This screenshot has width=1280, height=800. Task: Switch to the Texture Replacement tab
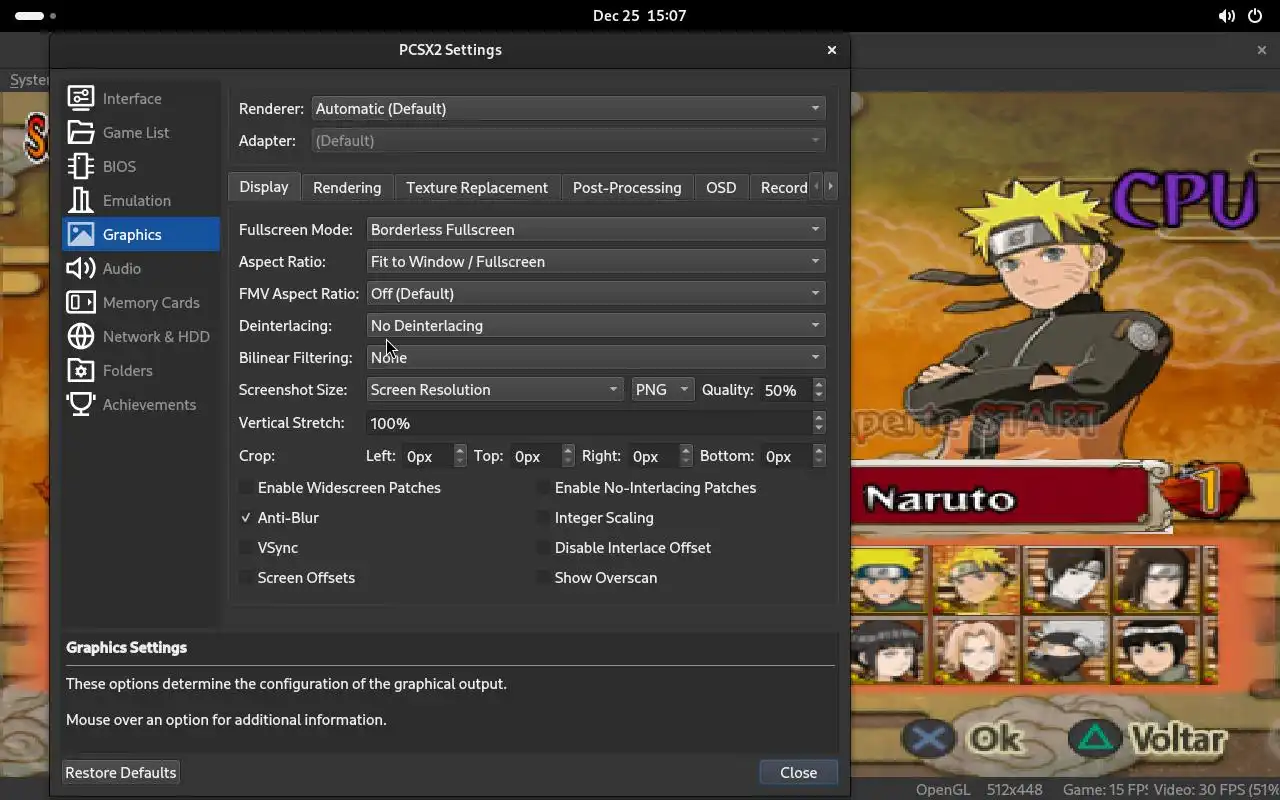click(477, 187)
